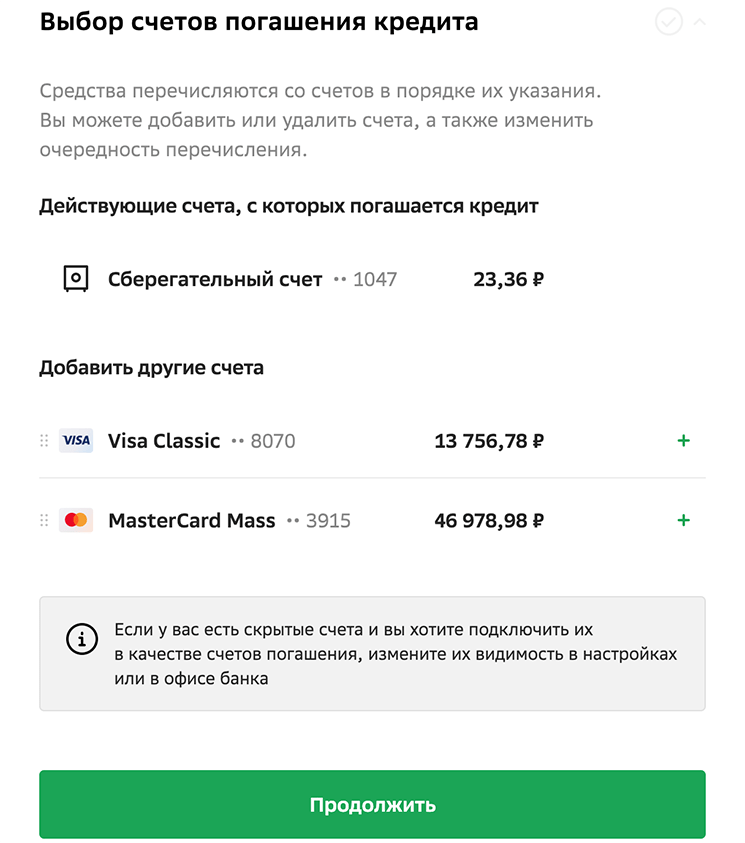Click the Visa card logo icon
The height and width of the screenshot is (843, 745).
click(x=76, y=441)
